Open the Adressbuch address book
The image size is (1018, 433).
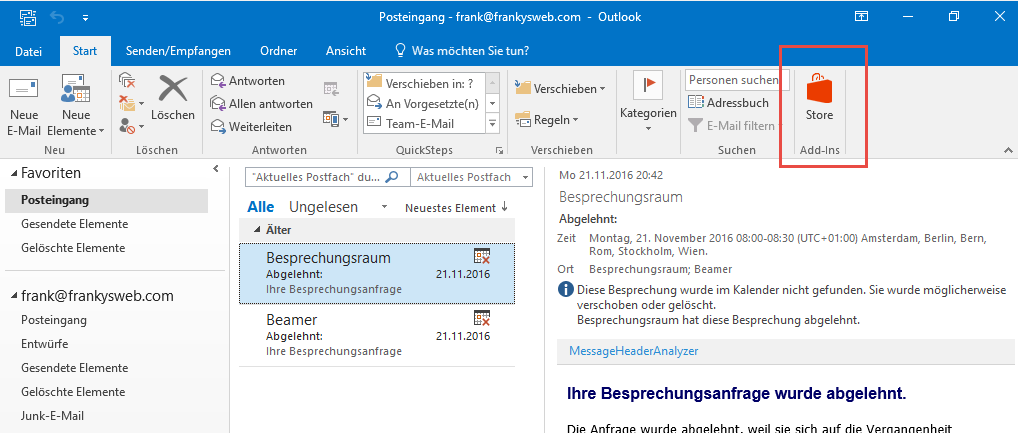pos(729,102)
